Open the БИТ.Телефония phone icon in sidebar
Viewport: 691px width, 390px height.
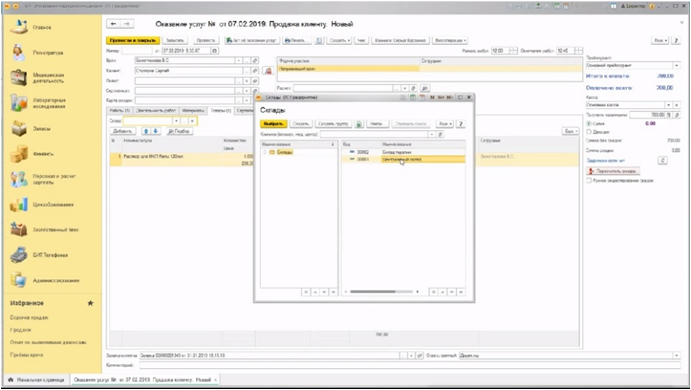click(19, 255)
